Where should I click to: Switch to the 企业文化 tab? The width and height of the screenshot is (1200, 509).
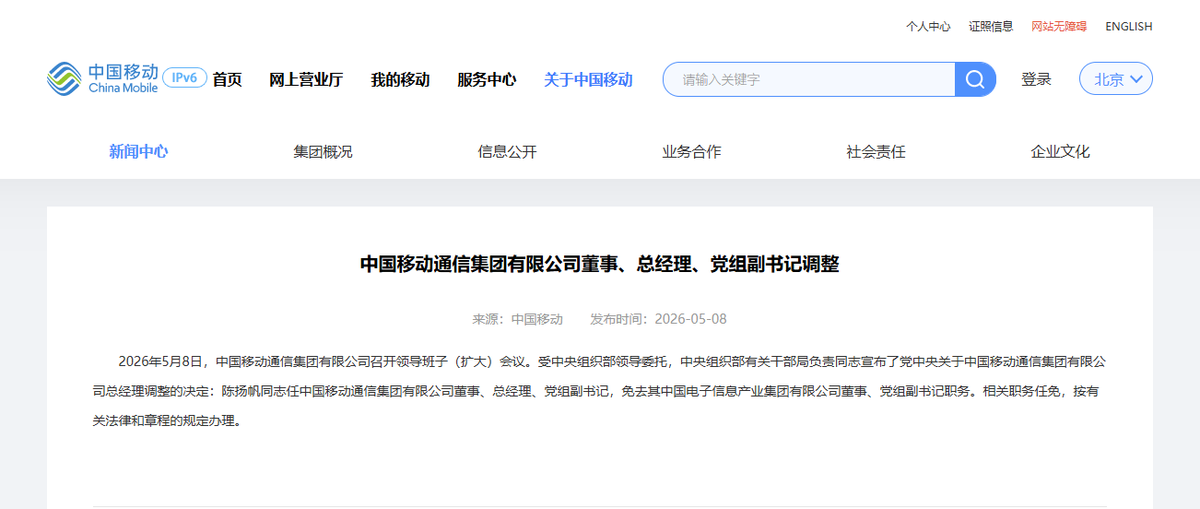coord(1061,152)
